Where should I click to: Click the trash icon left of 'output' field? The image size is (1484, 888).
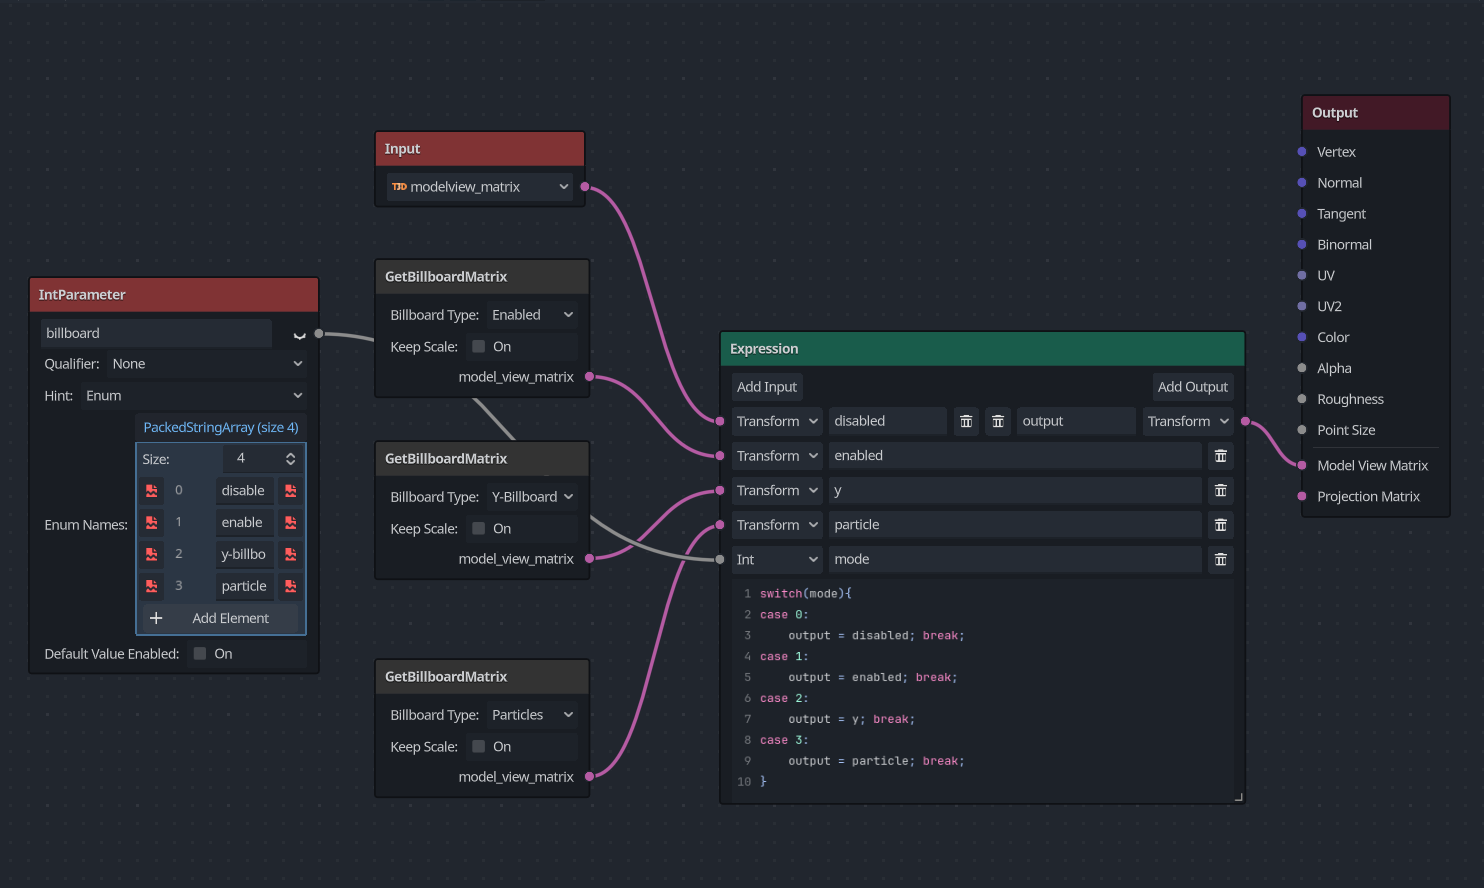point(998,421)
